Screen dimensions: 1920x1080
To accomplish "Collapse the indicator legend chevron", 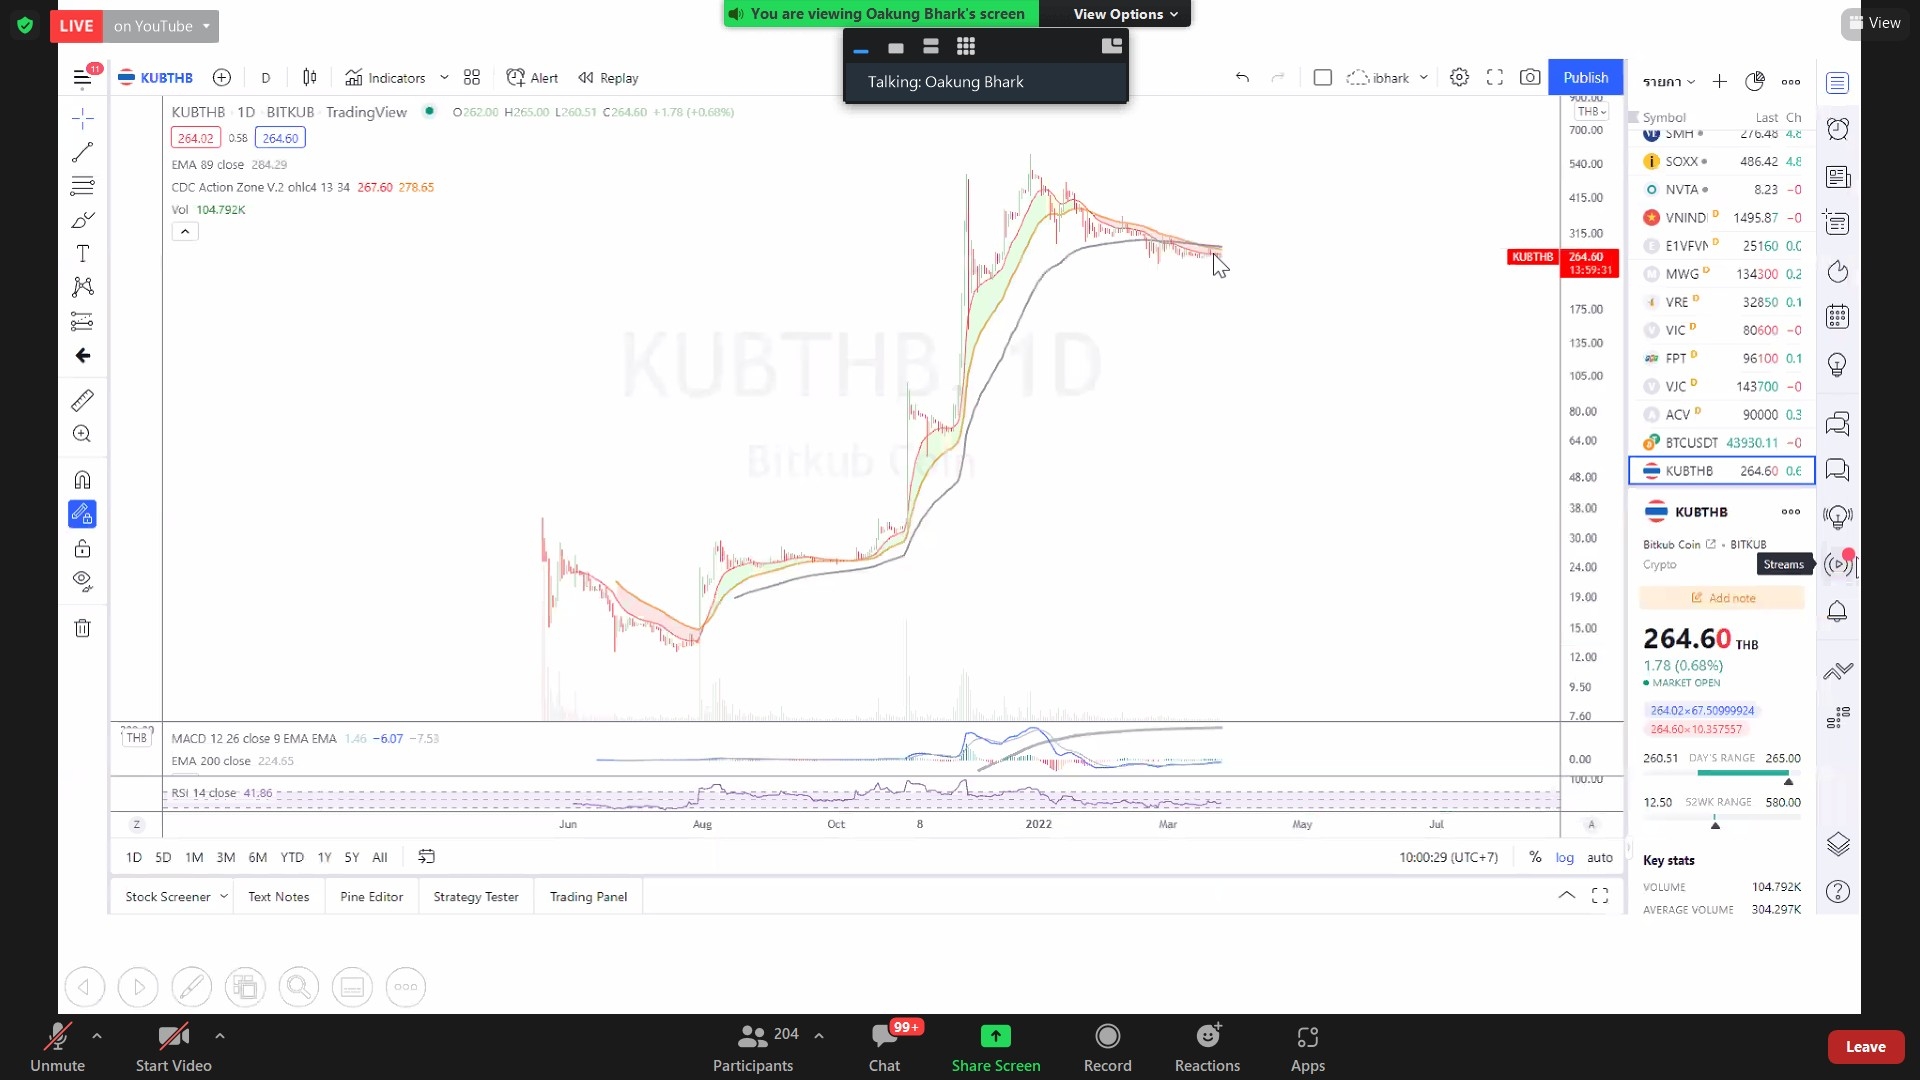I will point(185,231).
